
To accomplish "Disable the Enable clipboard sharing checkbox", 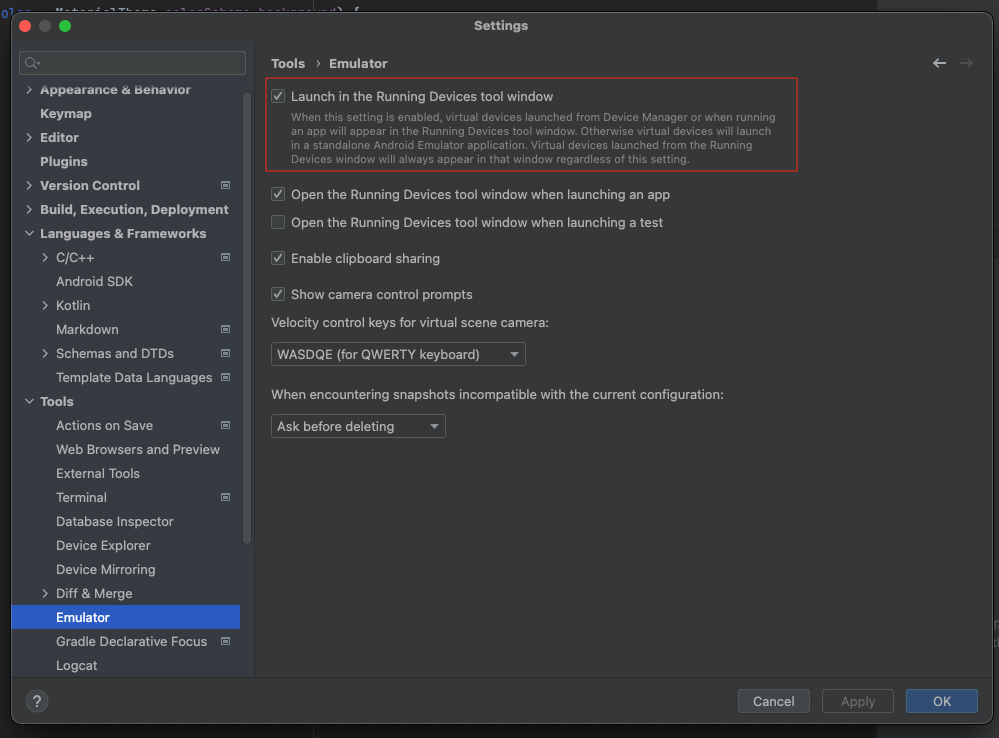I will coord(279,258).
